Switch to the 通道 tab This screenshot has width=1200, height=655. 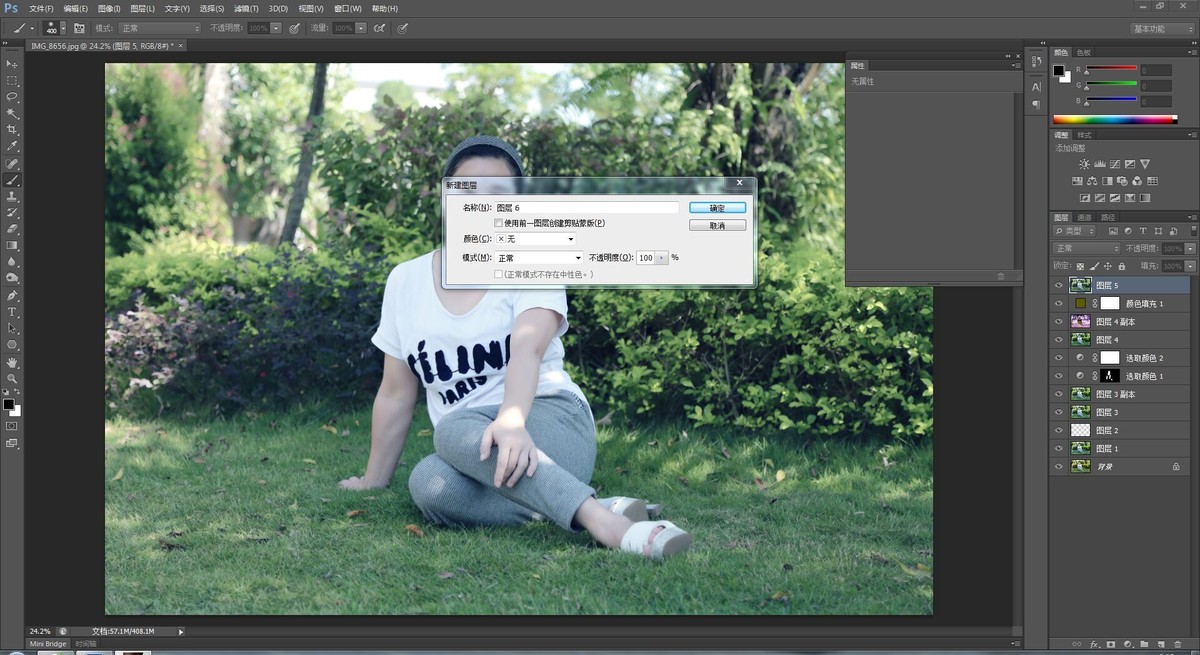pyautogui.click(x=1085, y=217)
